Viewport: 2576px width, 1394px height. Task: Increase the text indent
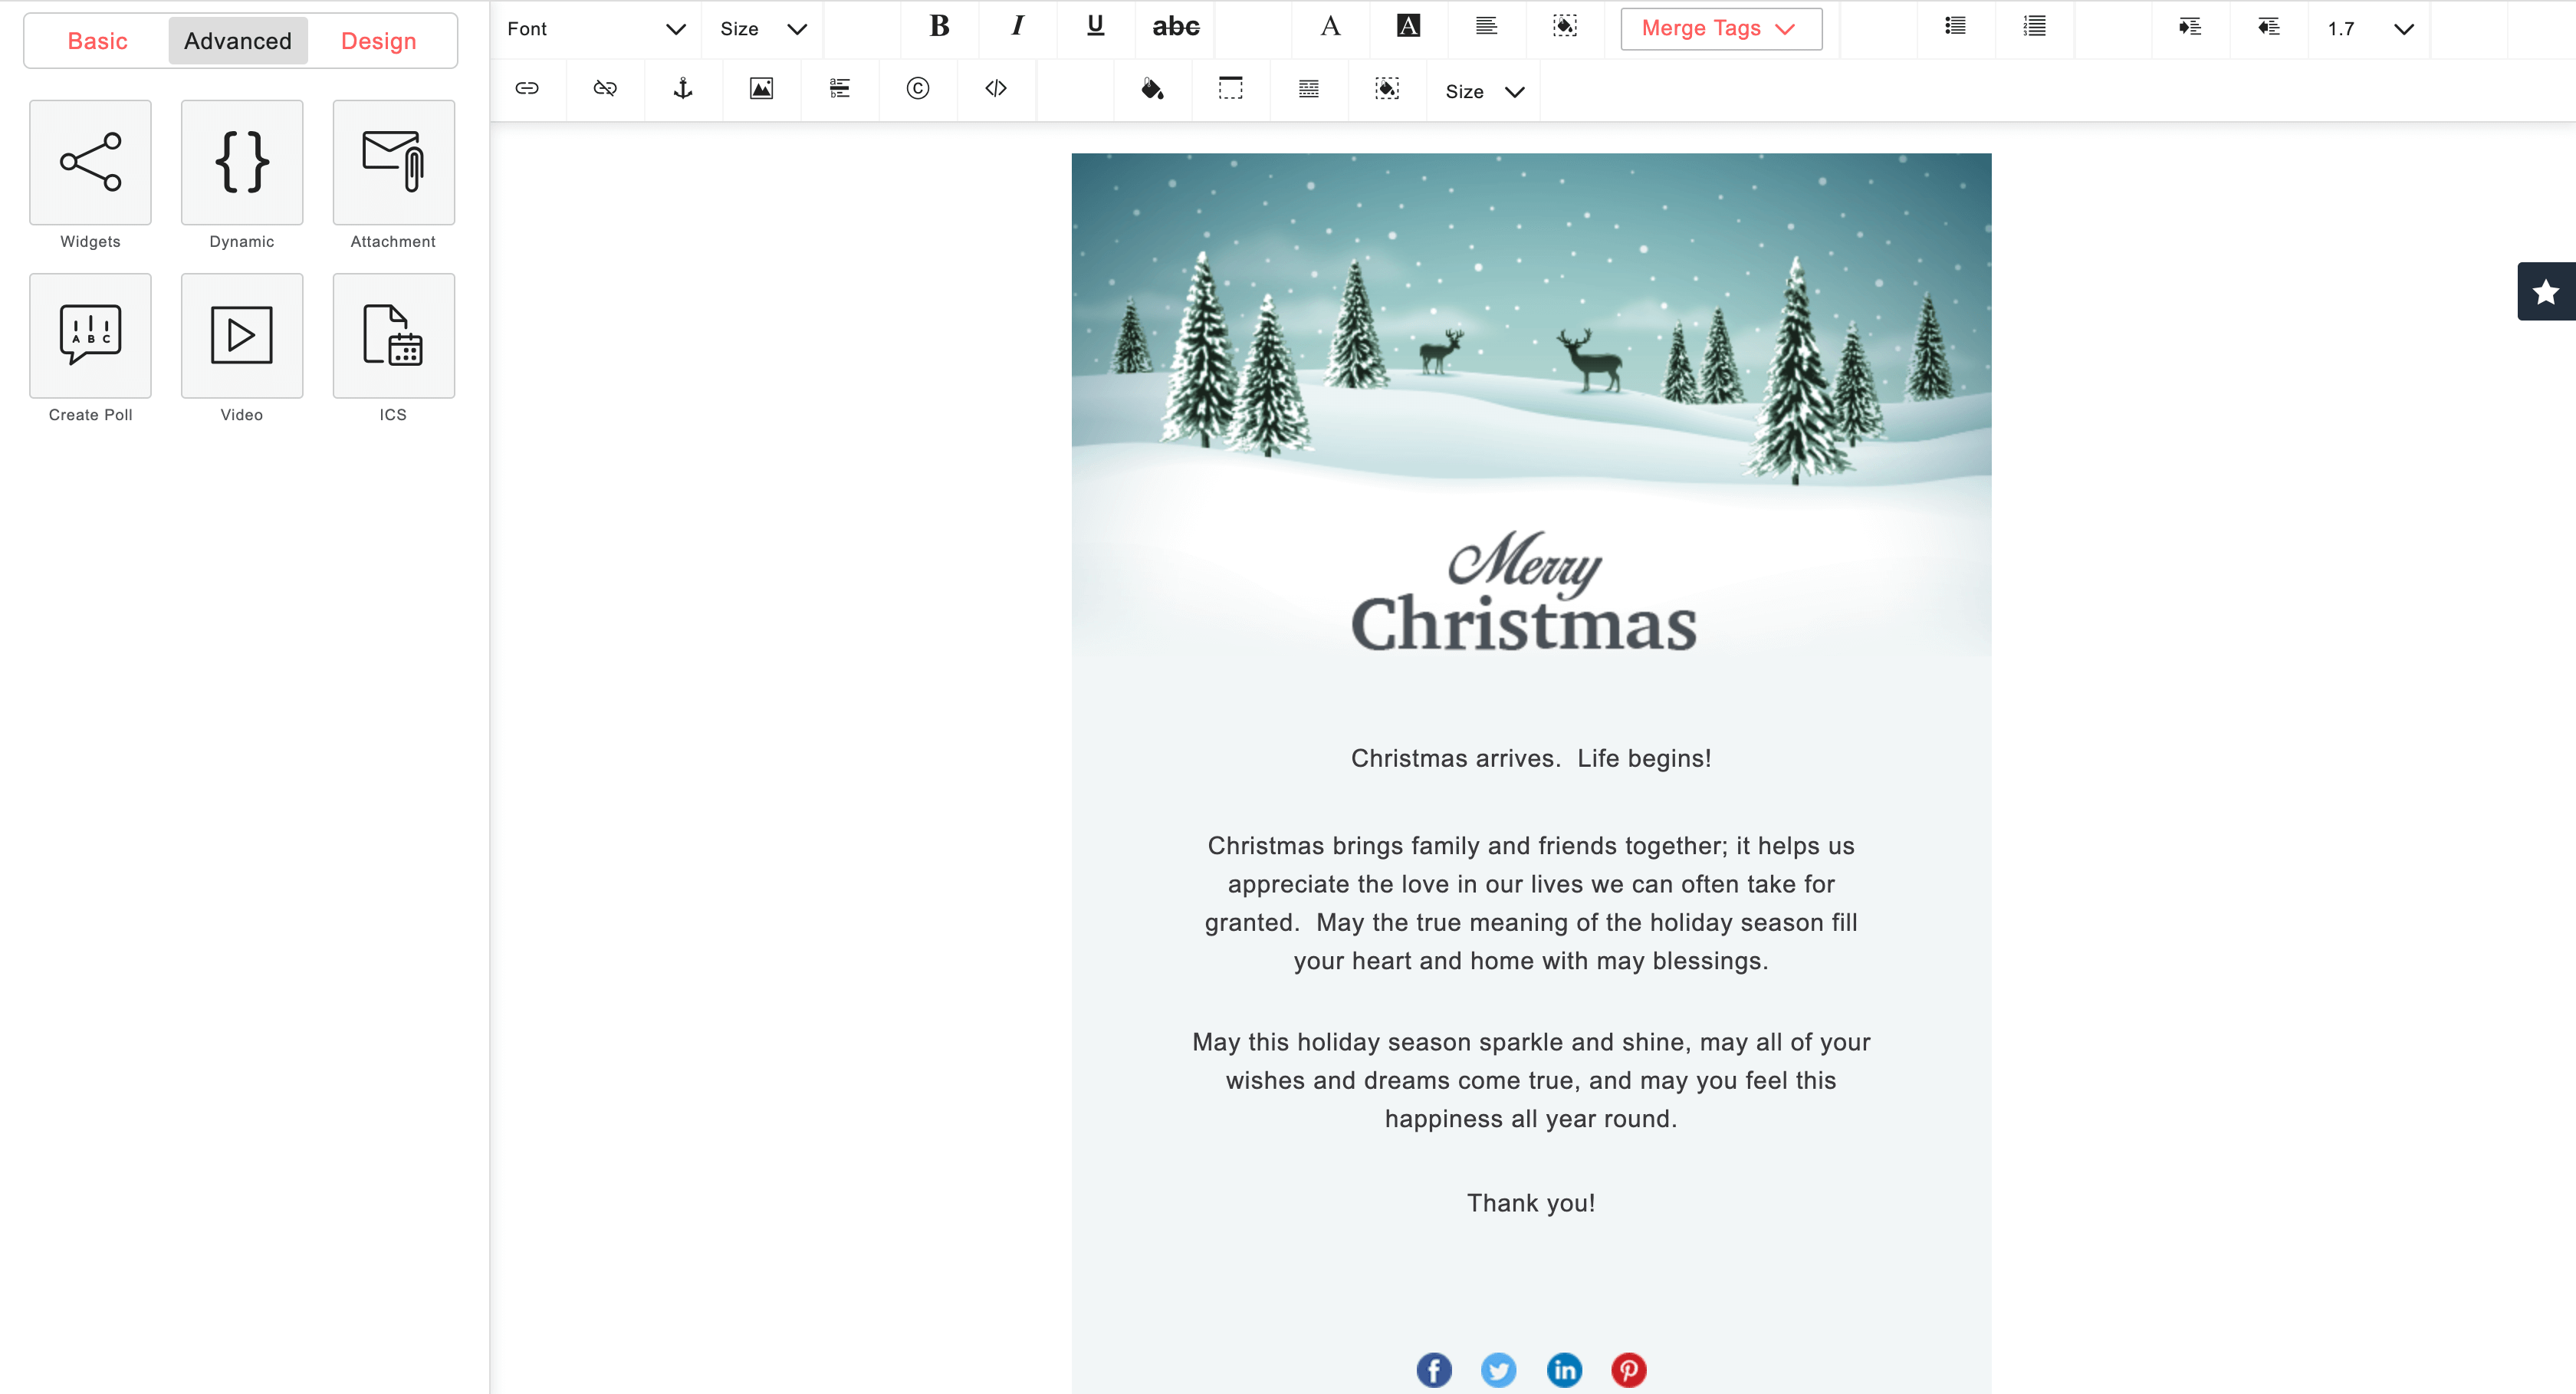tap(2190, 27)
